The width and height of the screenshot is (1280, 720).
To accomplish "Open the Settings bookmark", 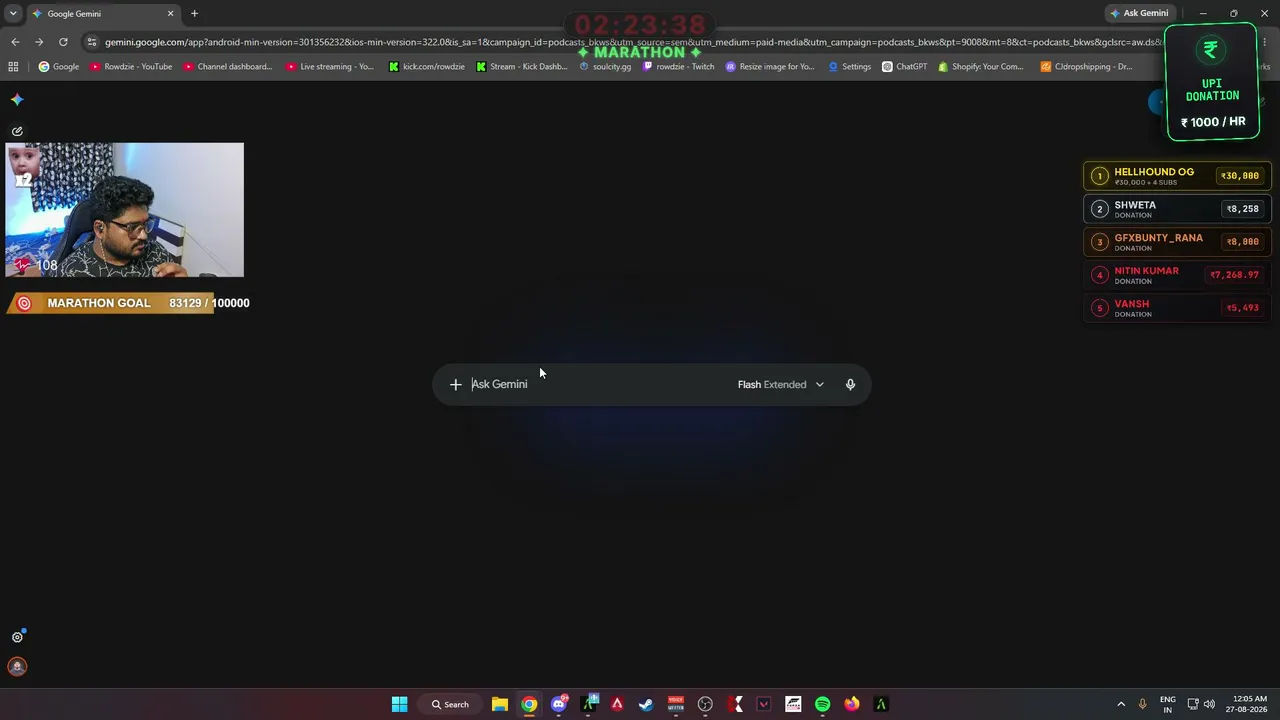I will (x=850, y=67).
